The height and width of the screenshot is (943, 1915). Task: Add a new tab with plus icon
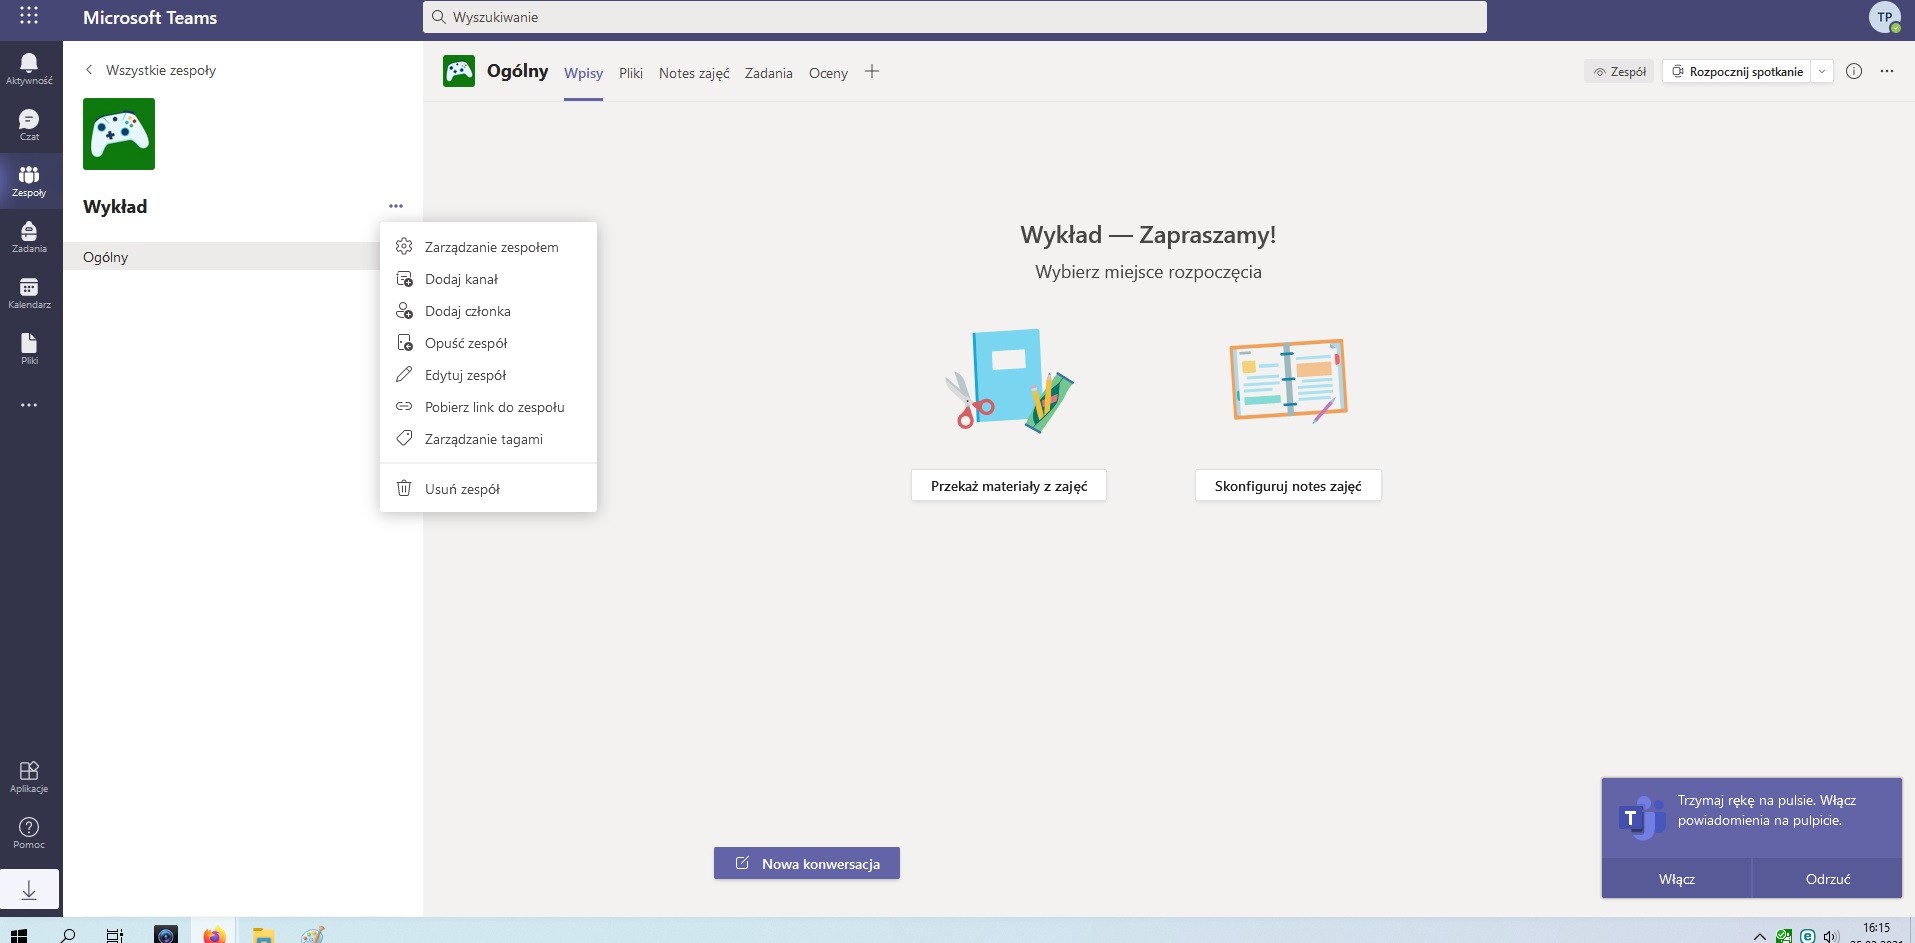[872, 71]
